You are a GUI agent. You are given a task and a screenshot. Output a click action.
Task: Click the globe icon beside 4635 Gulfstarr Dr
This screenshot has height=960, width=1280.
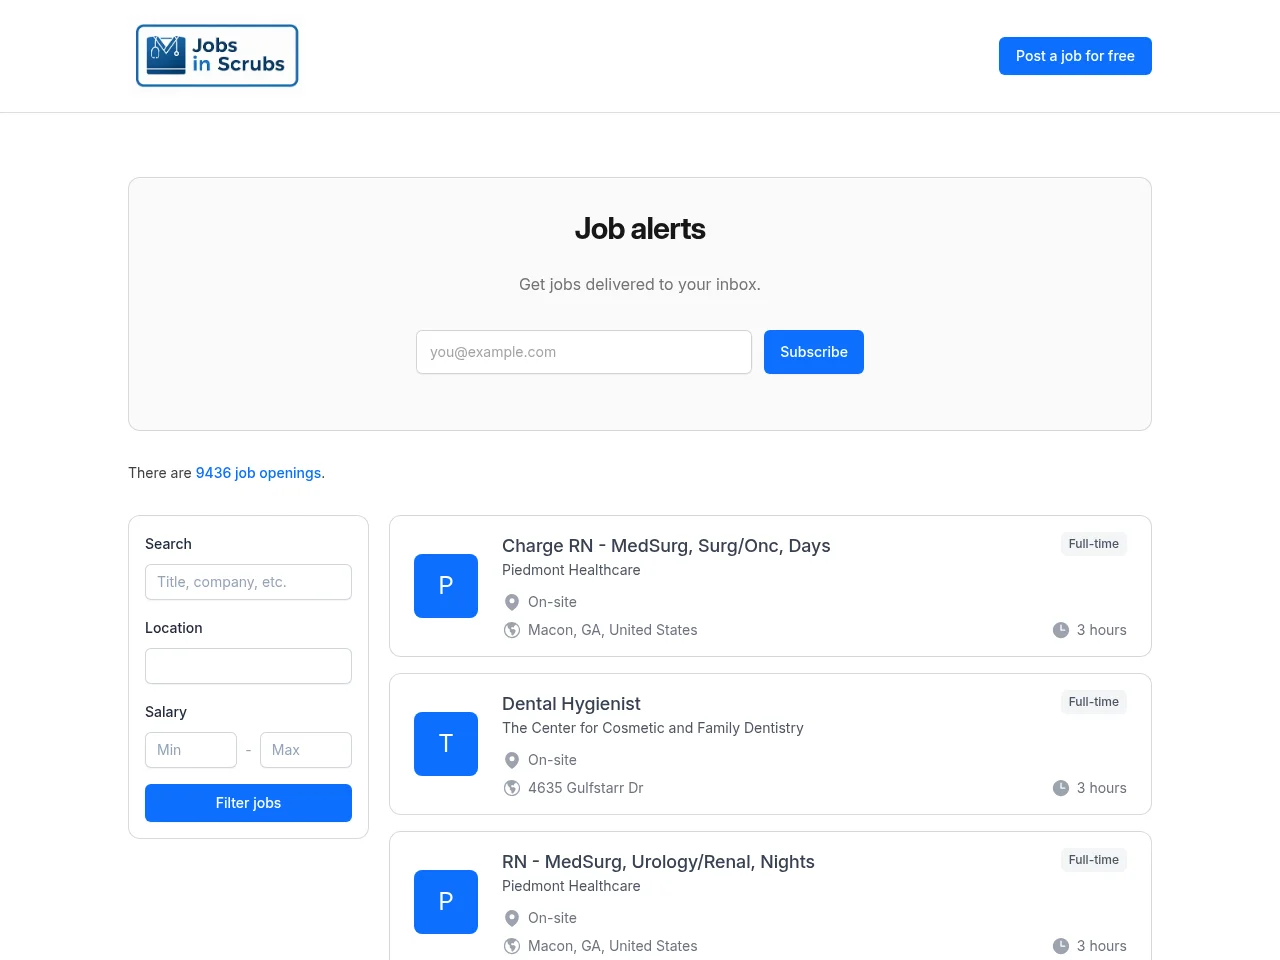pyautogui.click(x=512, y=788)
